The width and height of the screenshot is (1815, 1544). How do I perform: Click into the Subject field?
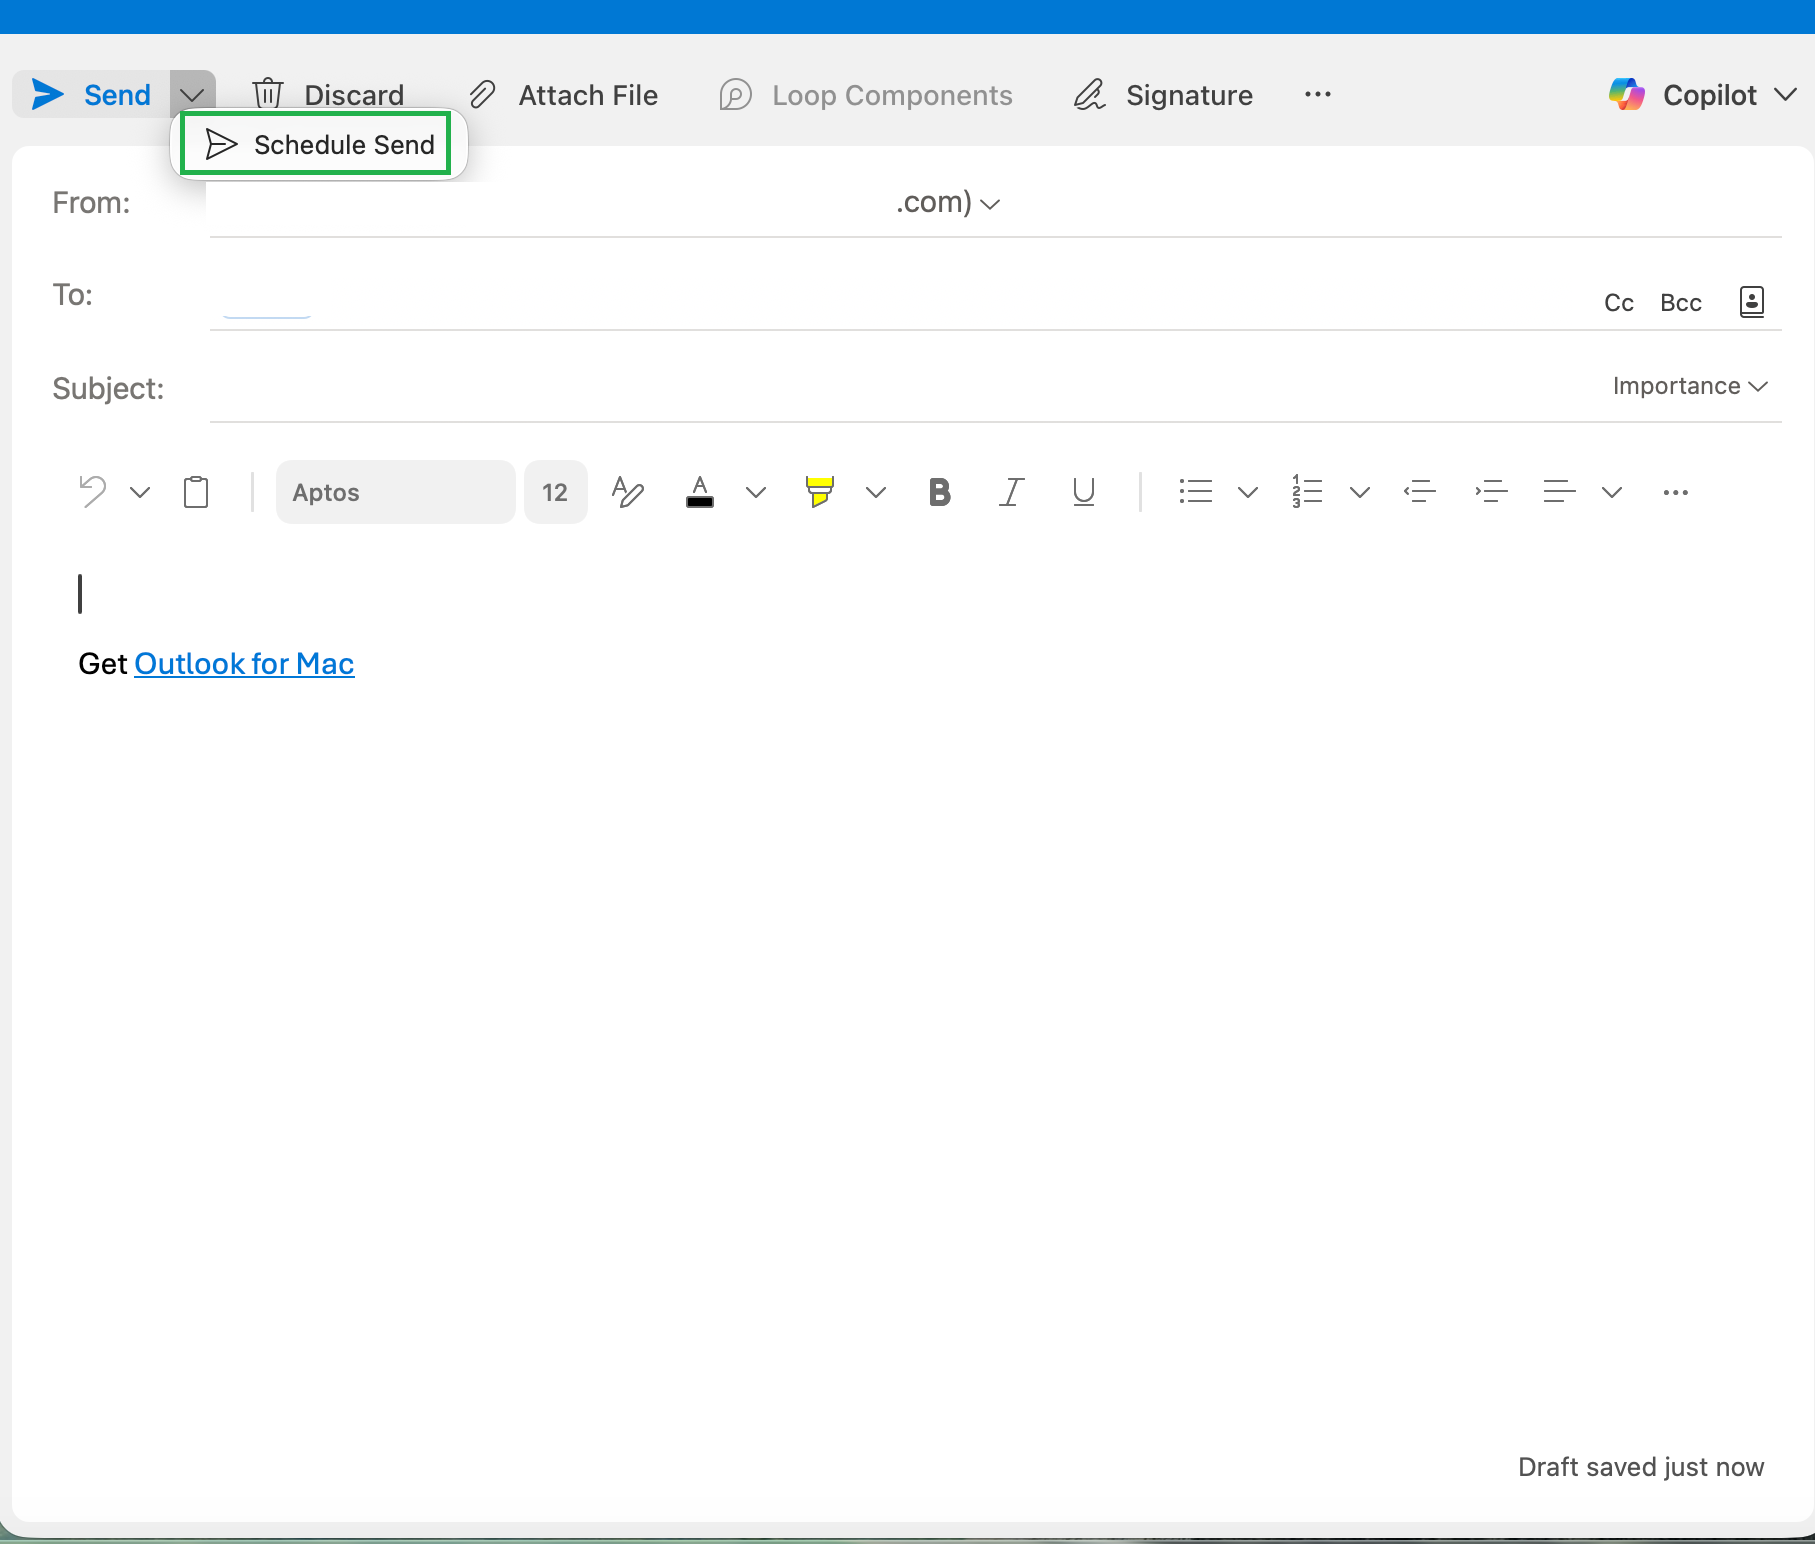tap(900, 388)
